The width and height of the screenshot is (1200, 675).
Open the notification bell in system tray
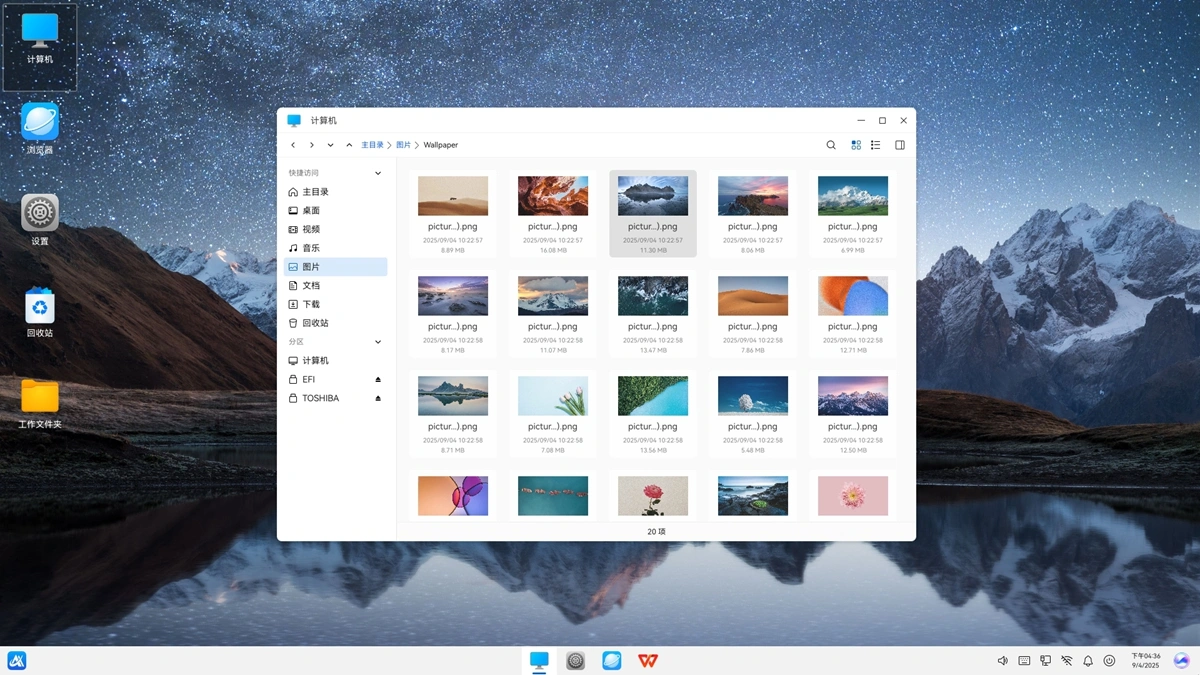coord(1088,661)
